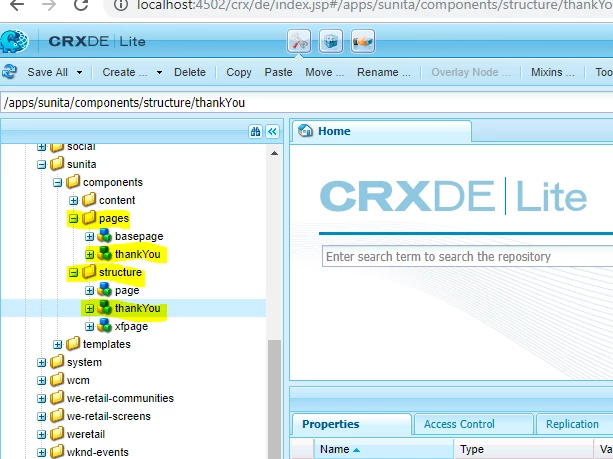This screenshot has height=459, width=613.
Task: Open the Save All dropdown arrow
Action: 79,72
